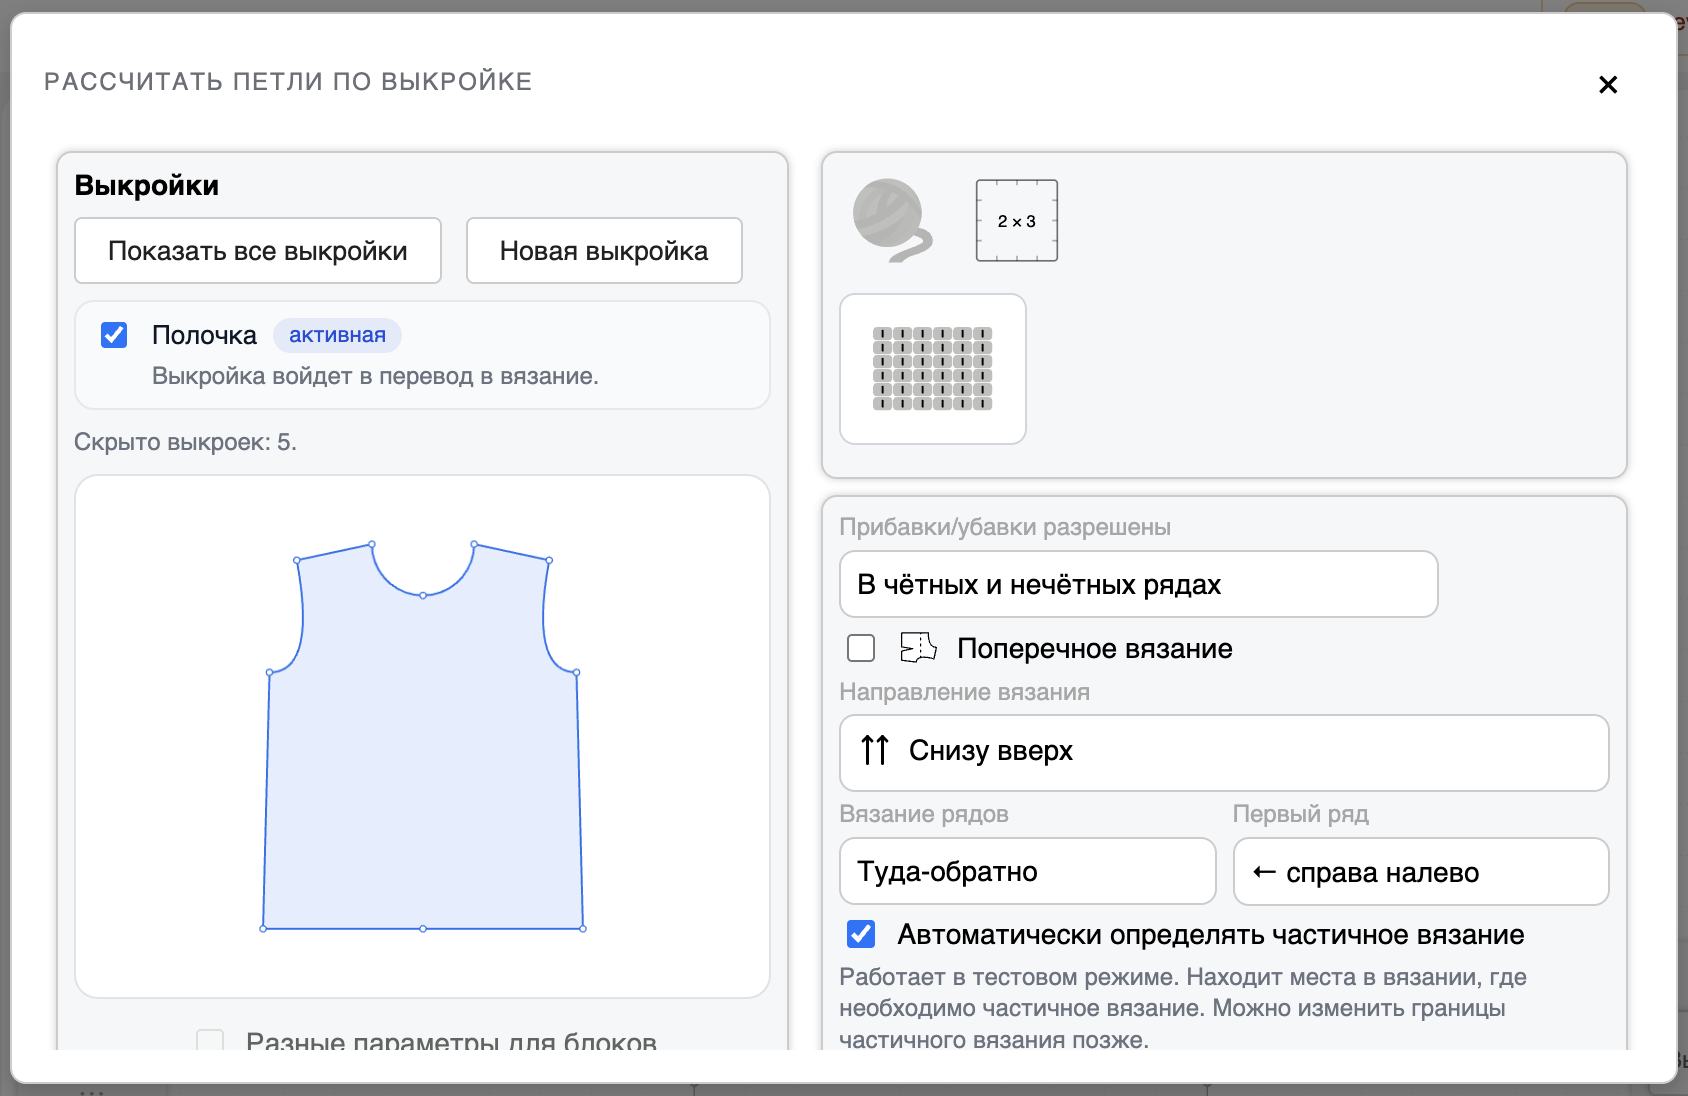Screen dimensions: 1688x1096
Task: Click the neckline bottom control point
Action: [x=423, y=595]
